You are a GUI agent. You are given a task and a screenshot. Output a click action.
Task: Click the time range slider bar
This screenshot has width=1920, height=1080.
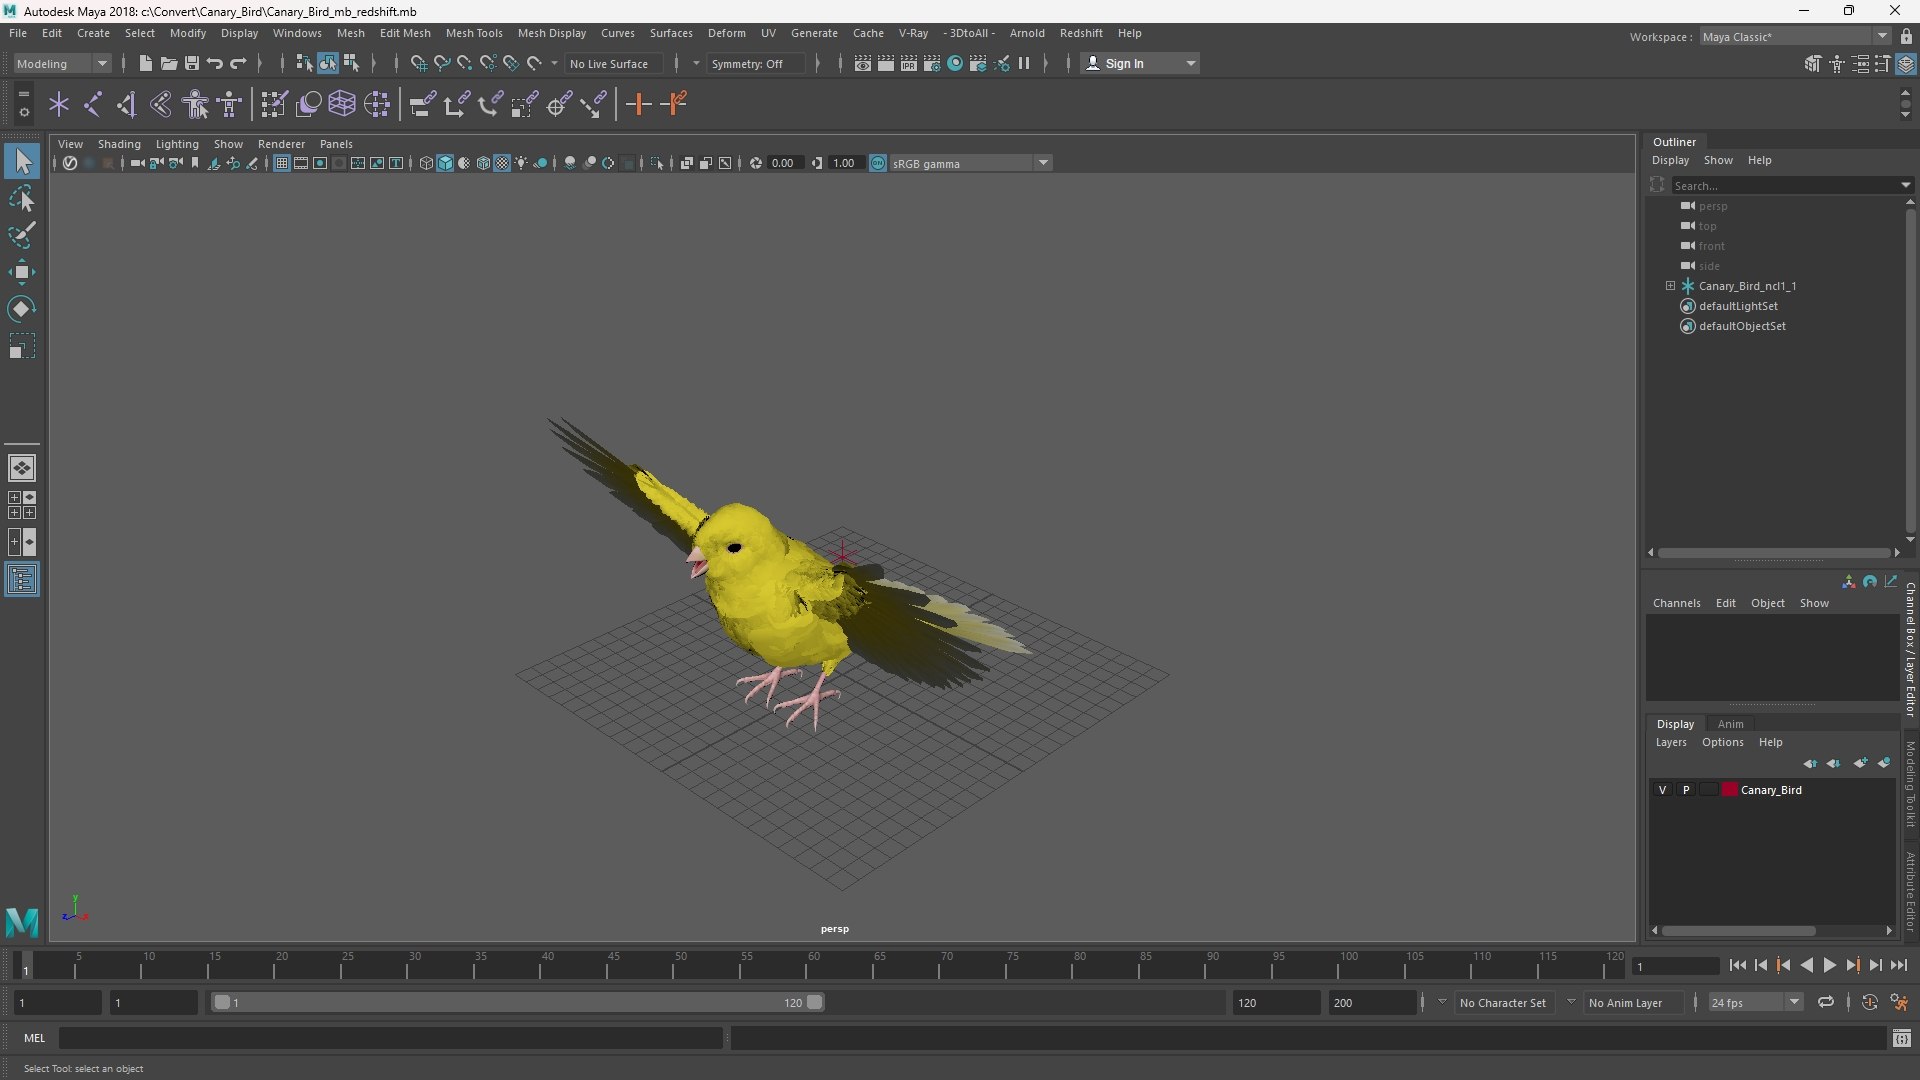pyautogui.click(x=517, y=1002)
